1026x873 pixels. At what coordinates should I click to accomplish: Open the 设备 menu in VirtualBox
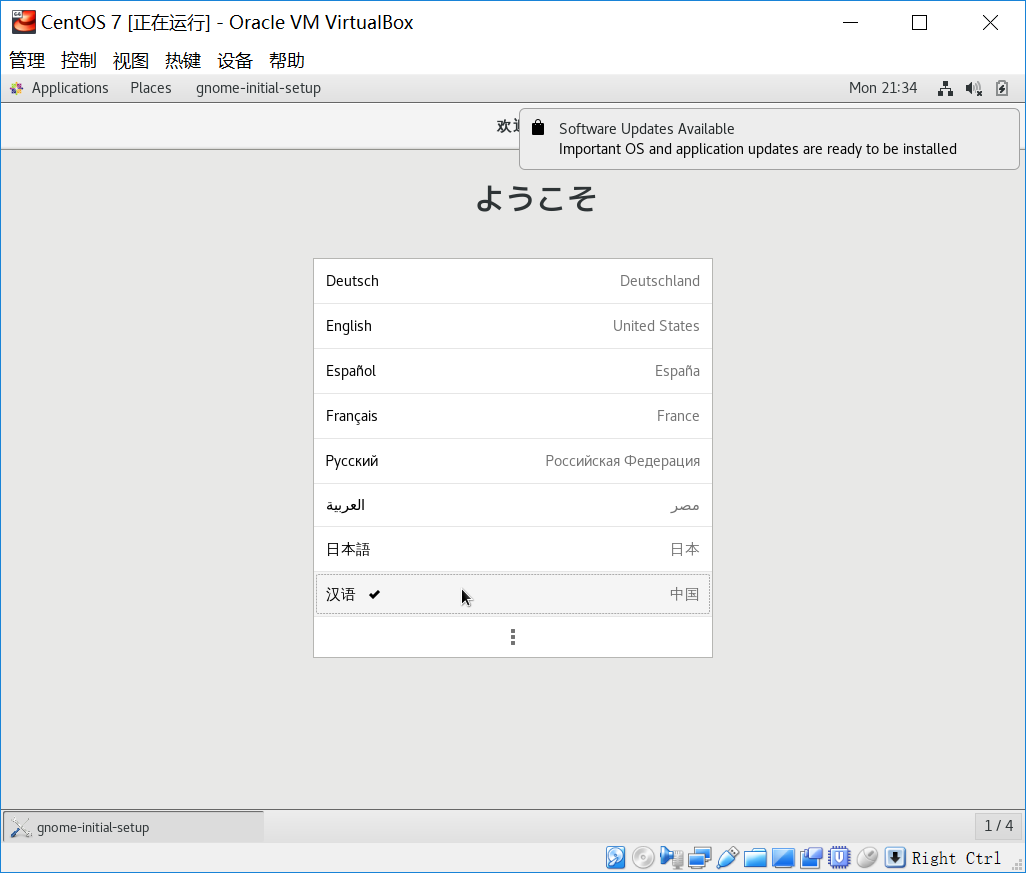(x=233, y=60)
